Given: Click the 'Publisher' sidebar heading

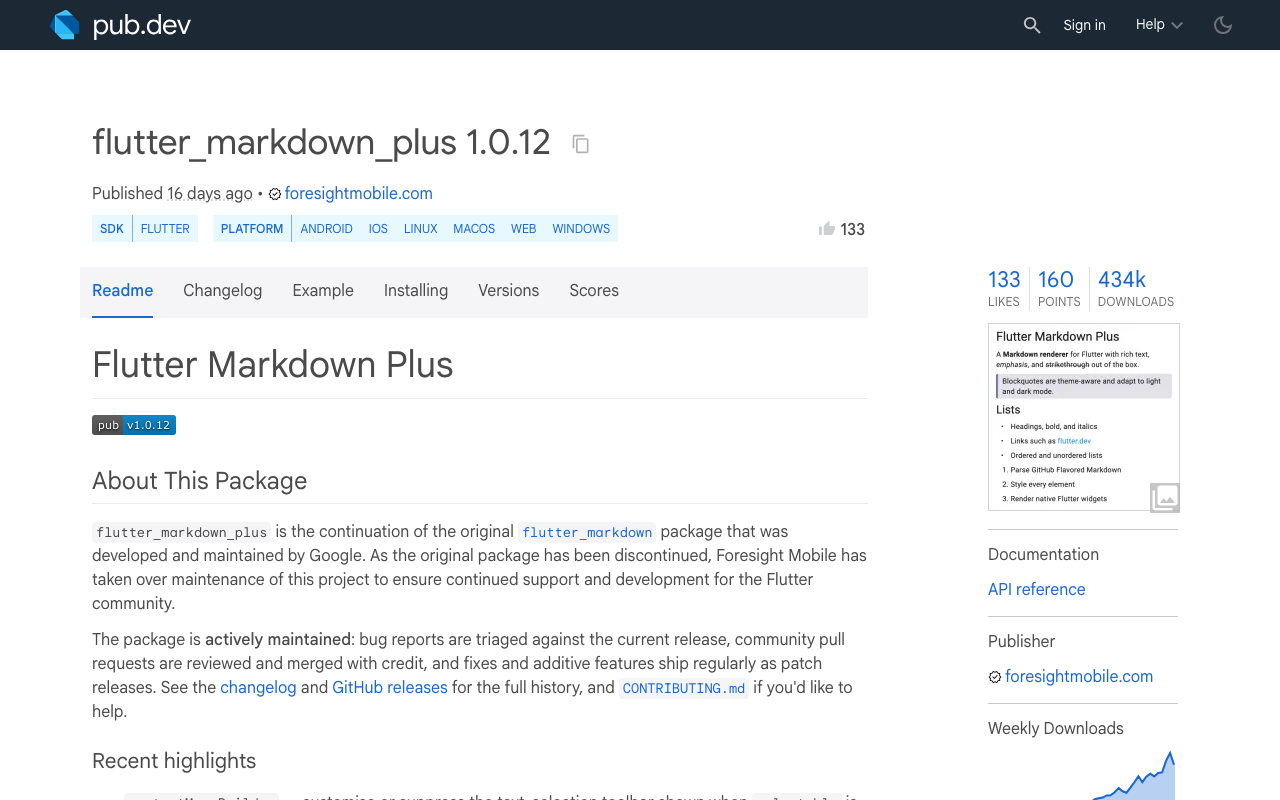Looking at the screenshot, I should 1021,642.
